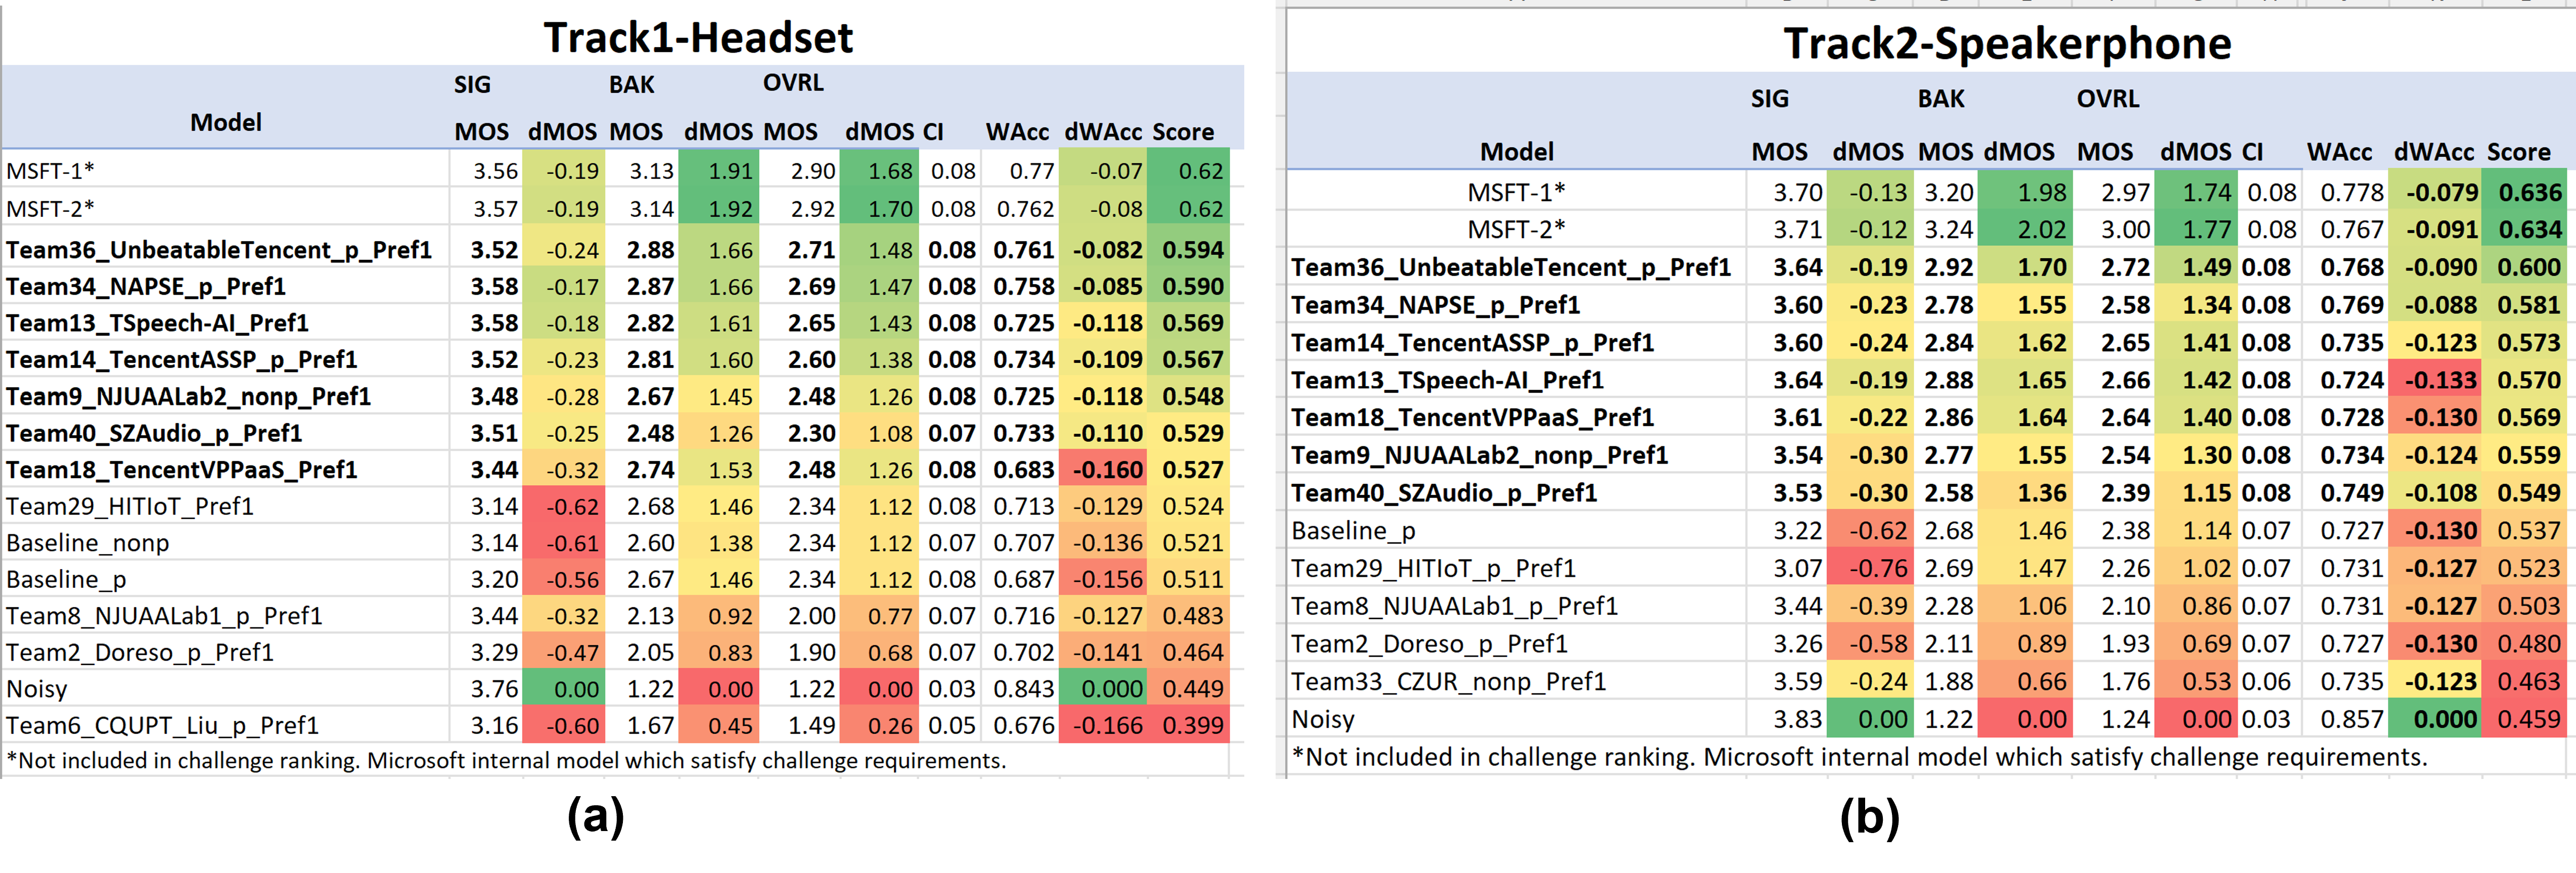Select the WAcc header in Track1 table
The height and width of the screenshot is (873, 2576).
pyautogui.click(x=1016, y=132)
